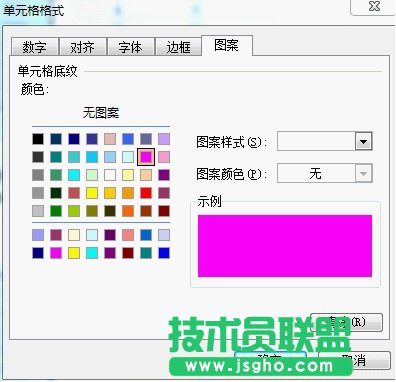The image size is (396, 382).
Task: Select the very dark green swatch
Action: pos(56,193)
